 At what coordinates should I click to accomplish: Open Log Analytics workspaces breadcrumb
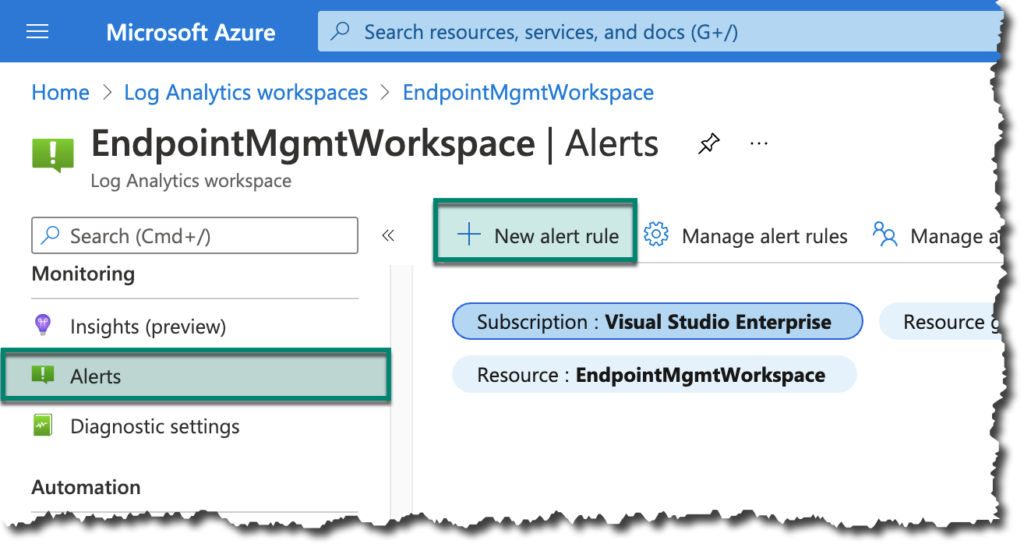[246, 93]
